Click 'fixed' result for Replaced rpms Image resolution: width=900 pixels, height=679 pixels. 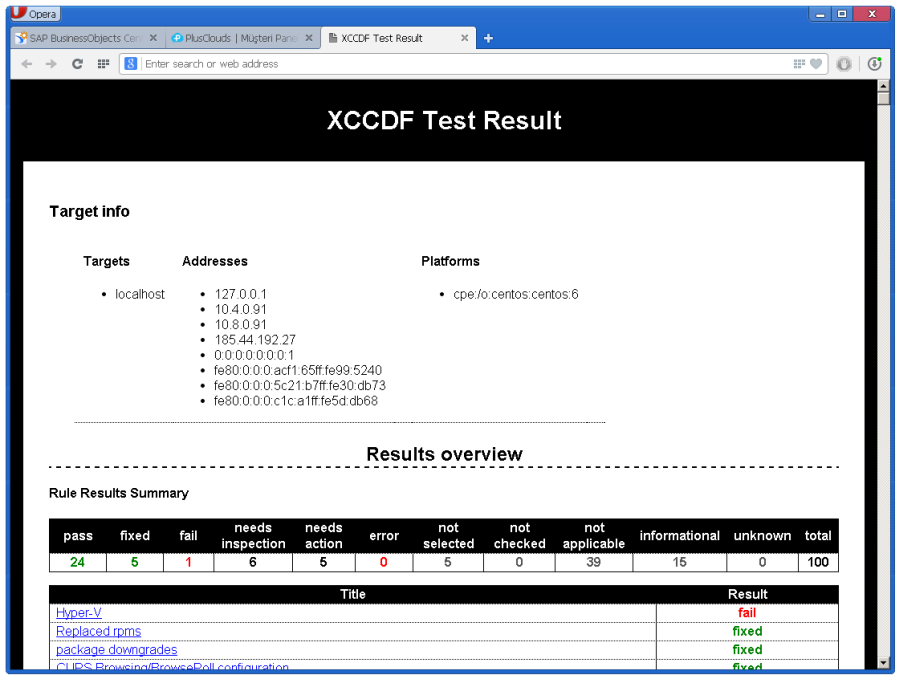click(x=747, y=631)
